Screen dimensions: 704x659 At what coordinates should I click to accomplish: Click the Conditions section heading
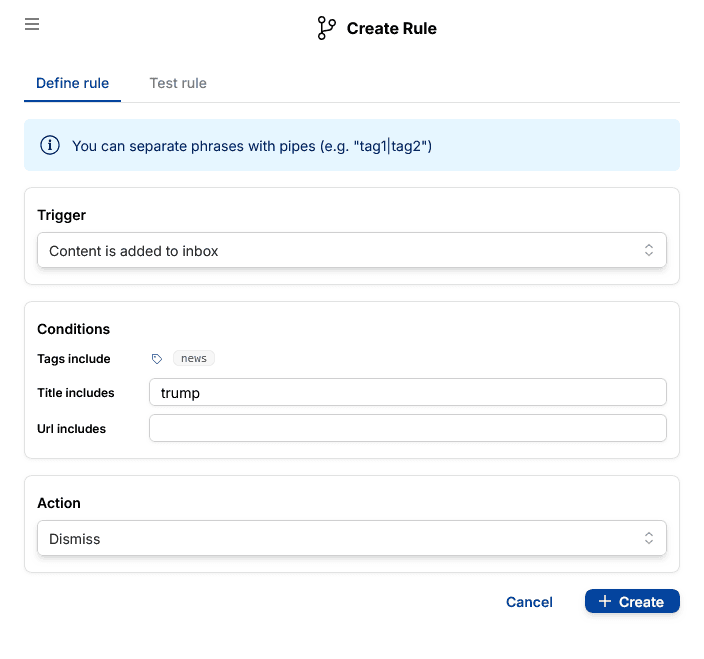click(x=74, y=329)
